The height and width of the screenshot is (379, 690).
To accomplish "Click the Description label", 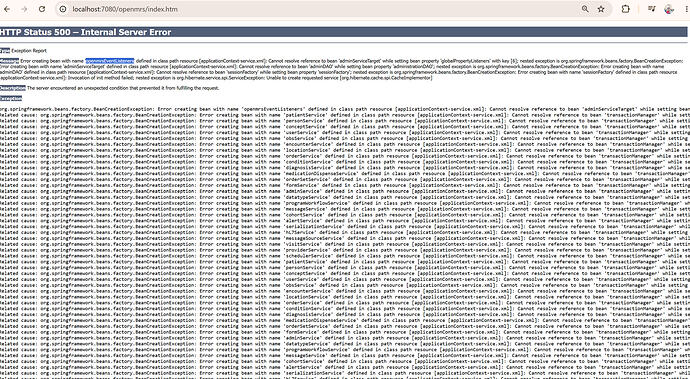I will click(13, 88).
